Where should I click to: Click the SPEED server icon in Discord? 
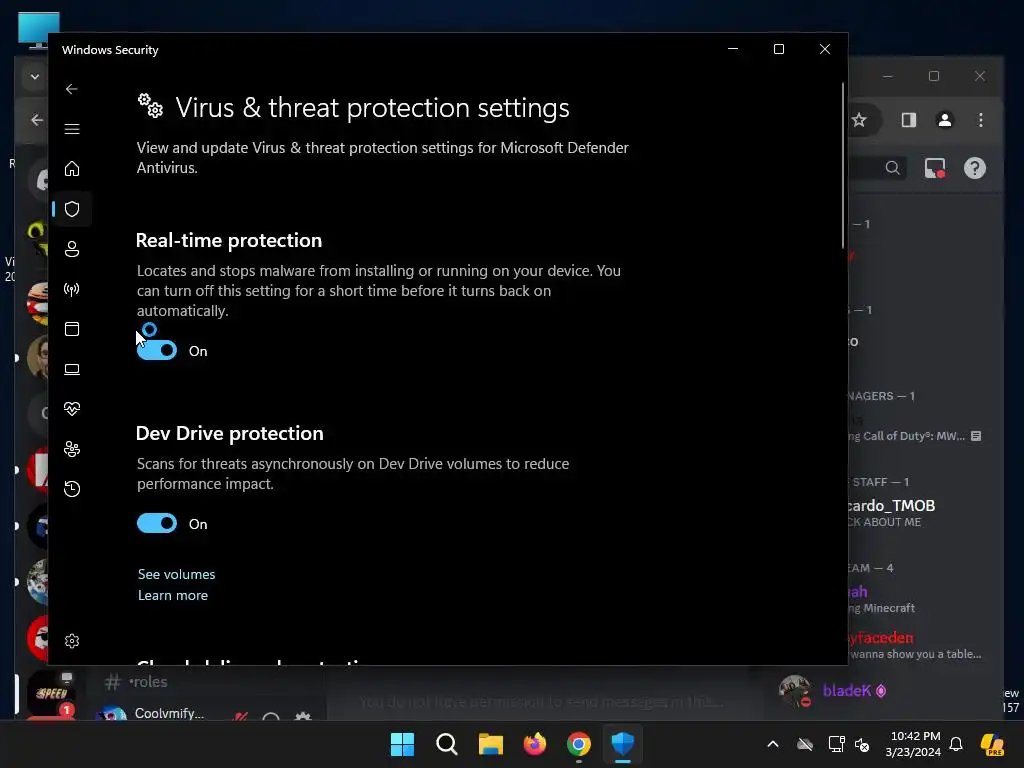(x=52, y=694)
